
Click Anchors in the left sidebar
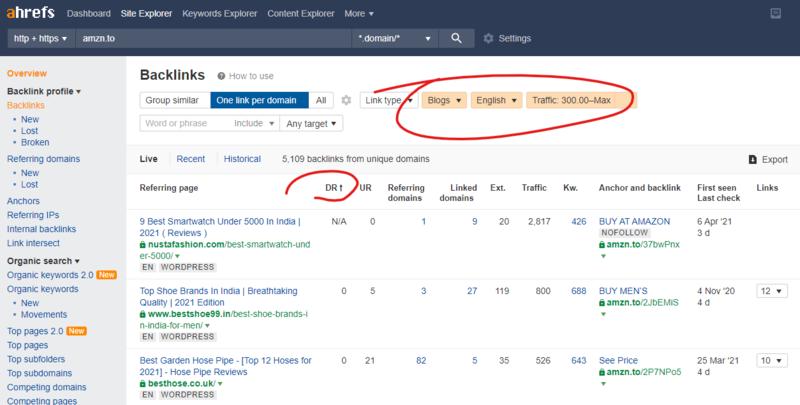pos(24,199)
